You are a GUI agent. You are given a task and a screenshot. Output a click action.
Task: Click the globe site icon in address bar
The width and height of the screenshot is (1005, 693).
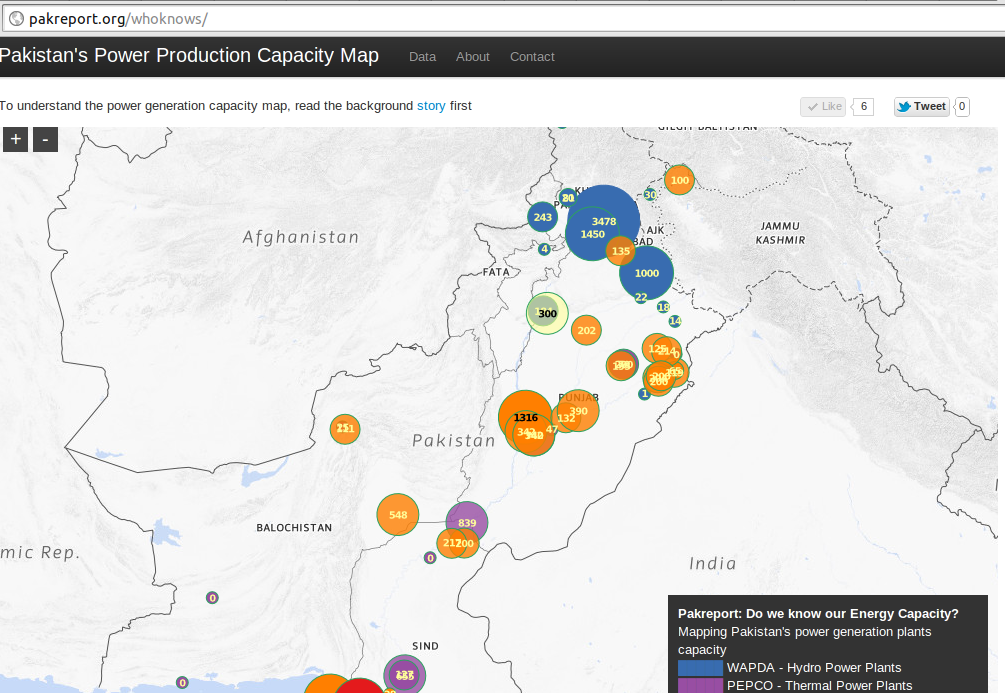[x=17, y=19]
